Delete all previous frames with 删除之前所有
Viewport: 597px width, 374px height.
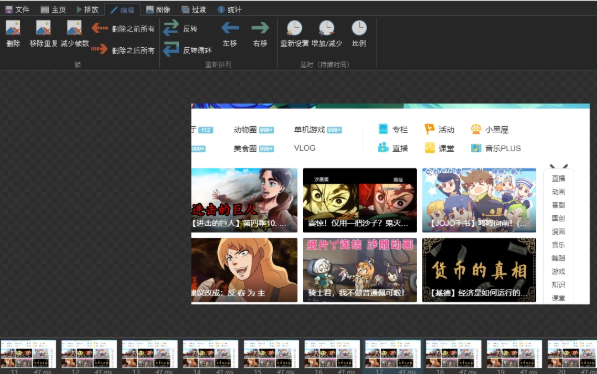tap(123, 28)
